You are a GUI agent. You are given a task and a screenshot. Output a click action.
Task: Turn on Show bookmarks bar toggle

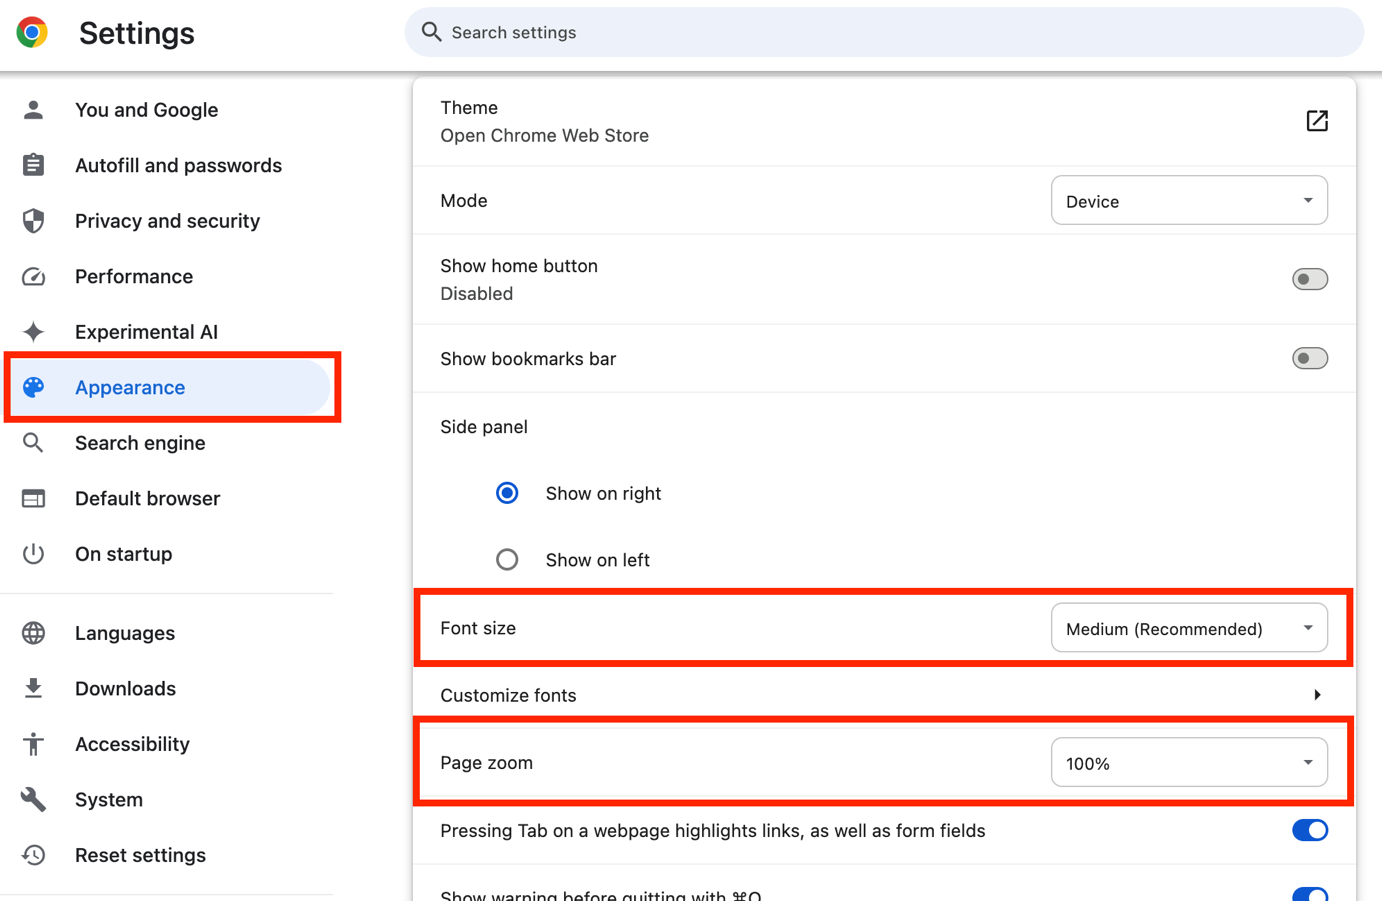pyautogui.click(x=1309, y=358)
